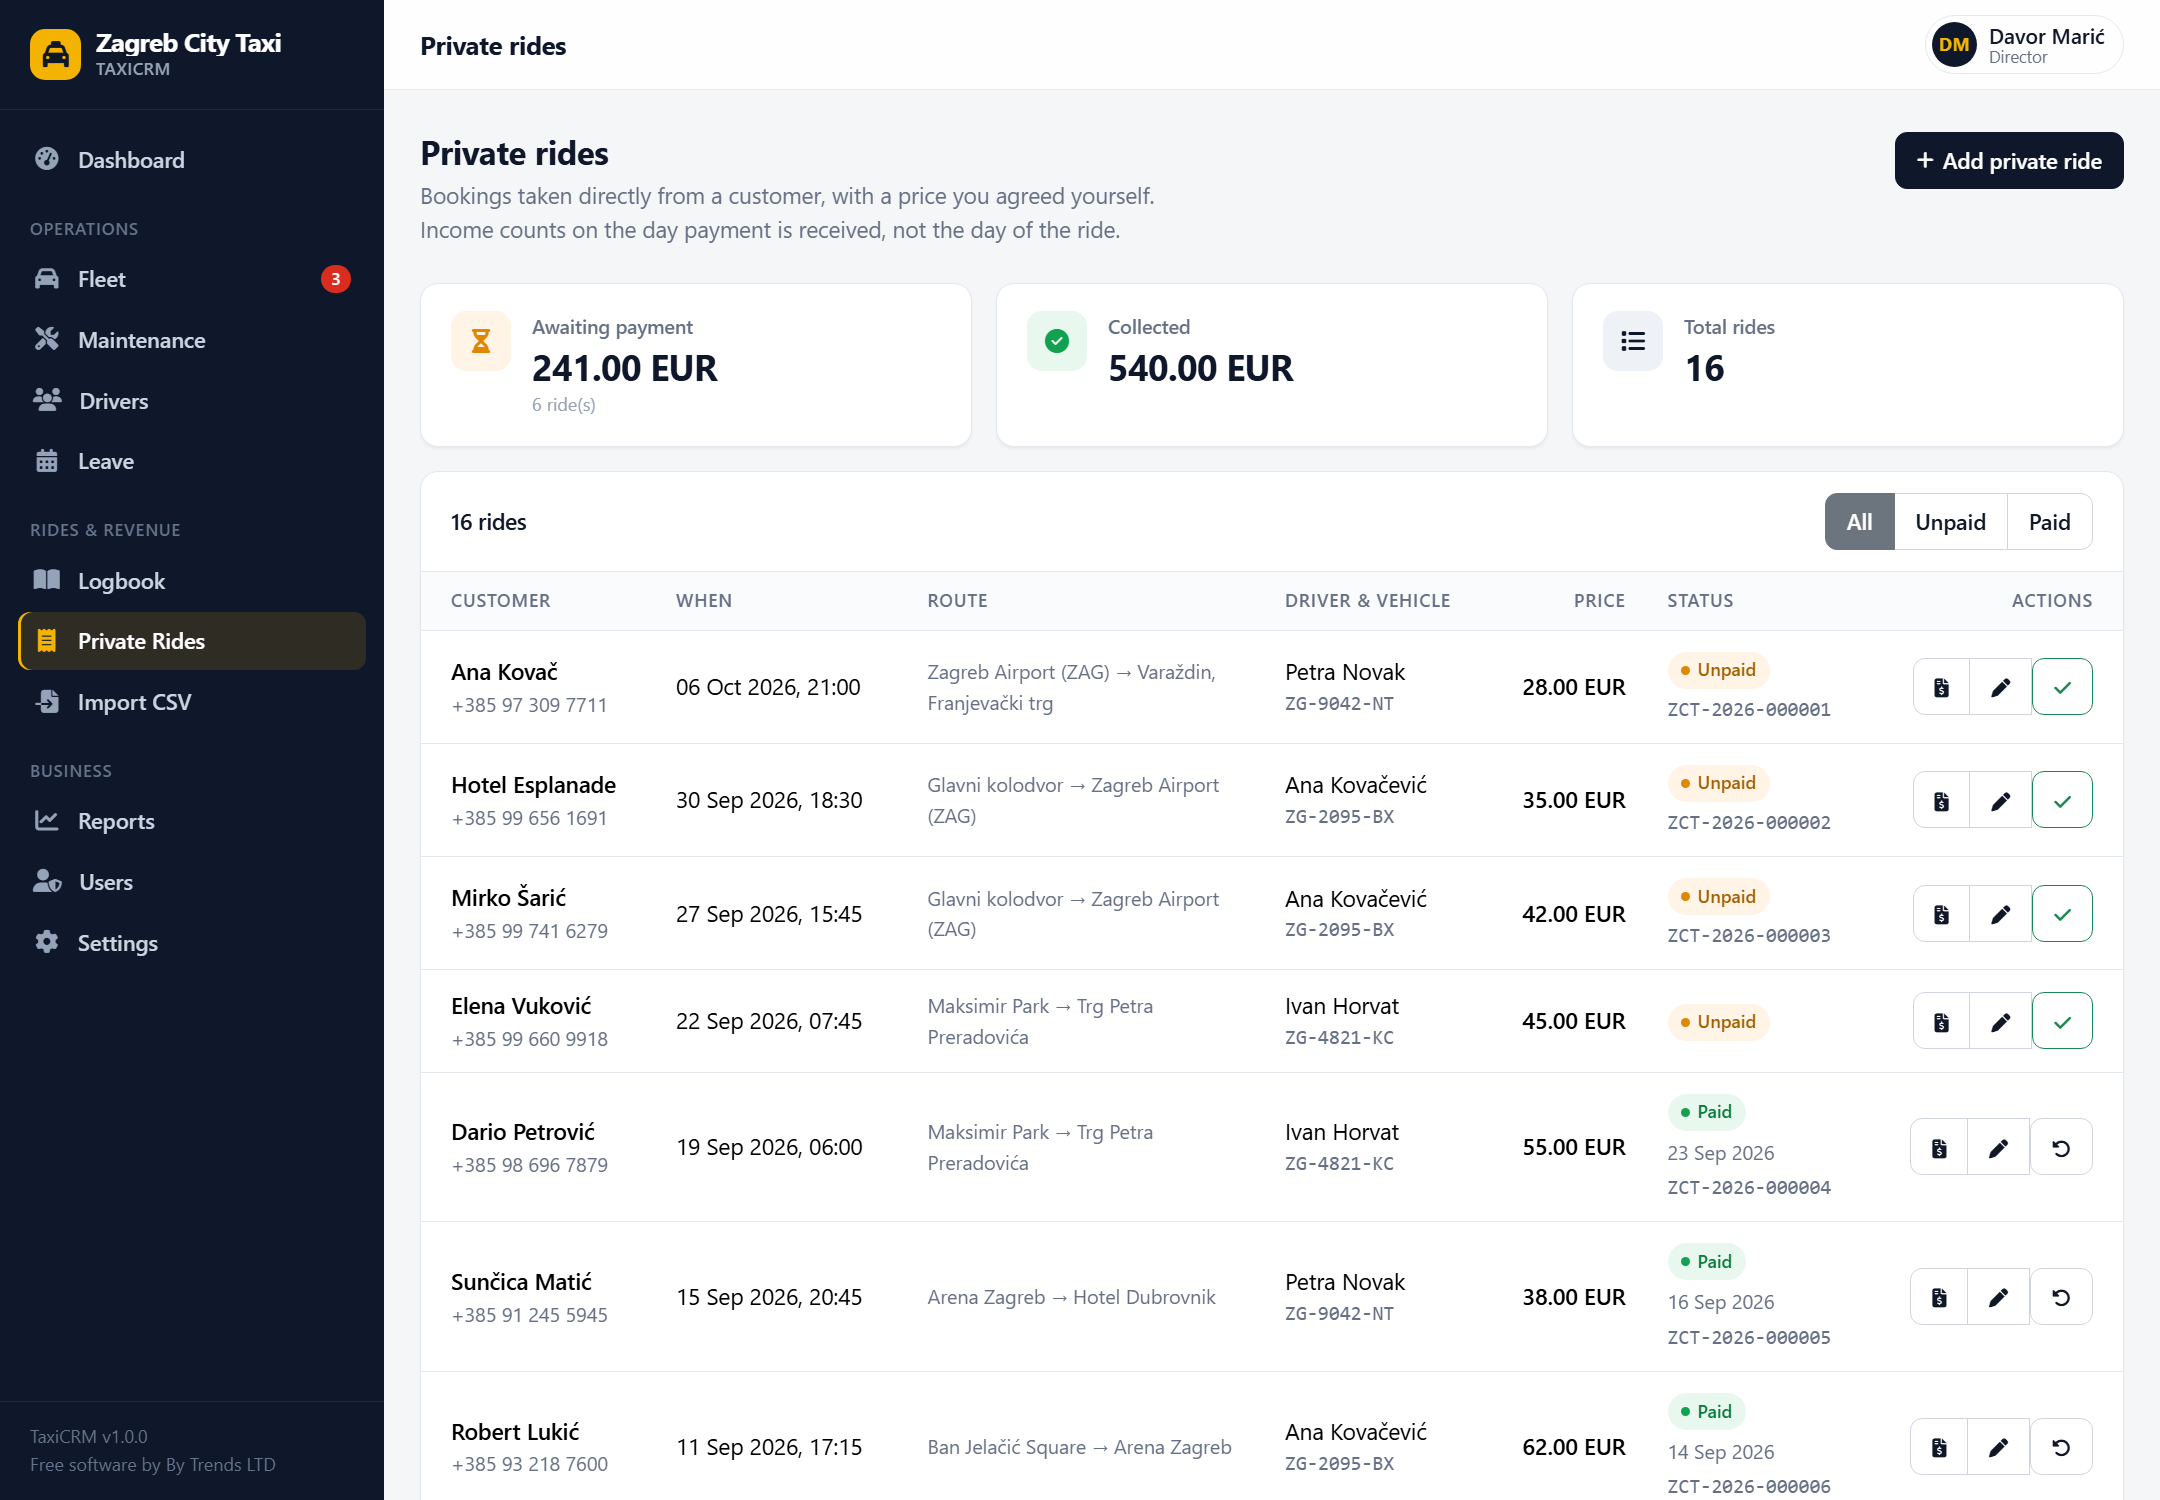Image resolution: width=2160 pixels, height=1500 pixels.
Task: Edit Robert Lukić ride with pencil icon
Action: tap(1998, 1447)
